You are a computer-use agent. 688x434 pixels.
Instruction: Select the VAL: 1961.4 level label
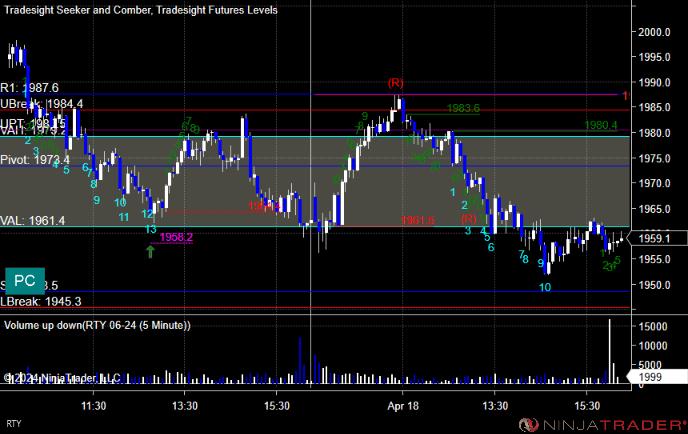click(32, 220)
